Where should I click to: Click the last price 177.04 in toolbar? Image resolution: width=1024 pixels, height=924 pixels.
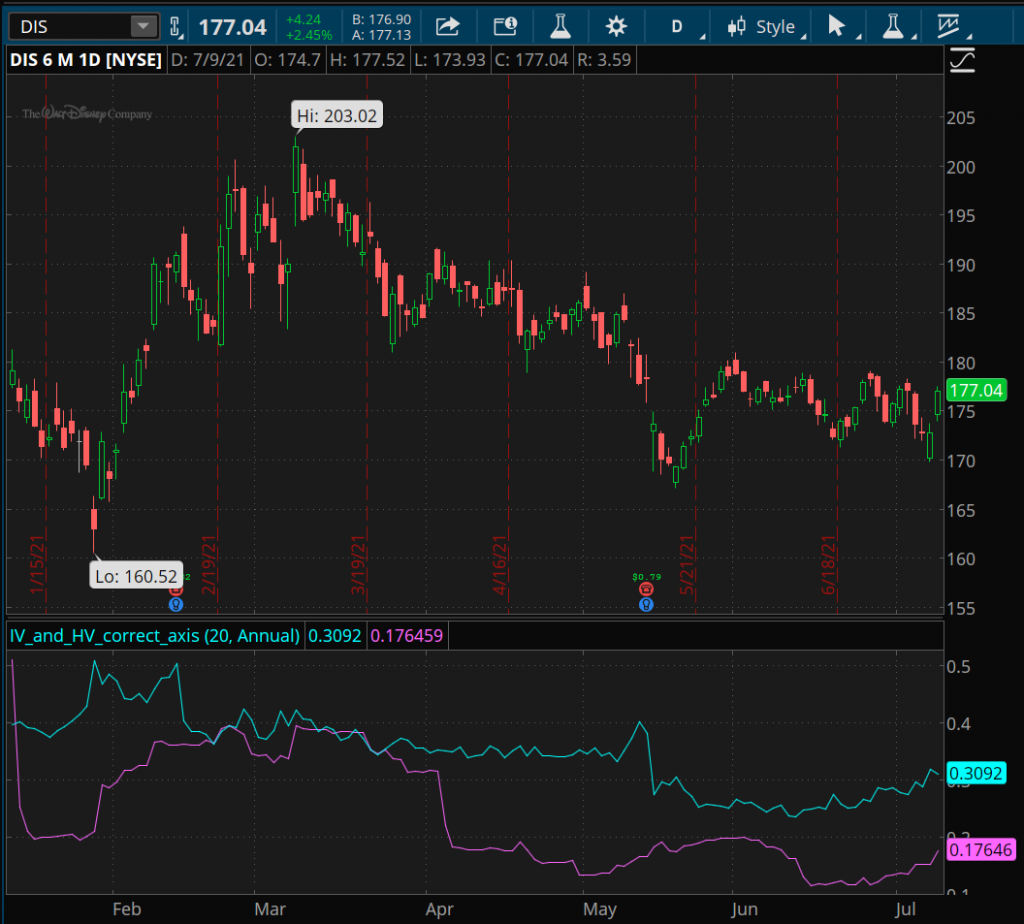coord(232,27)
